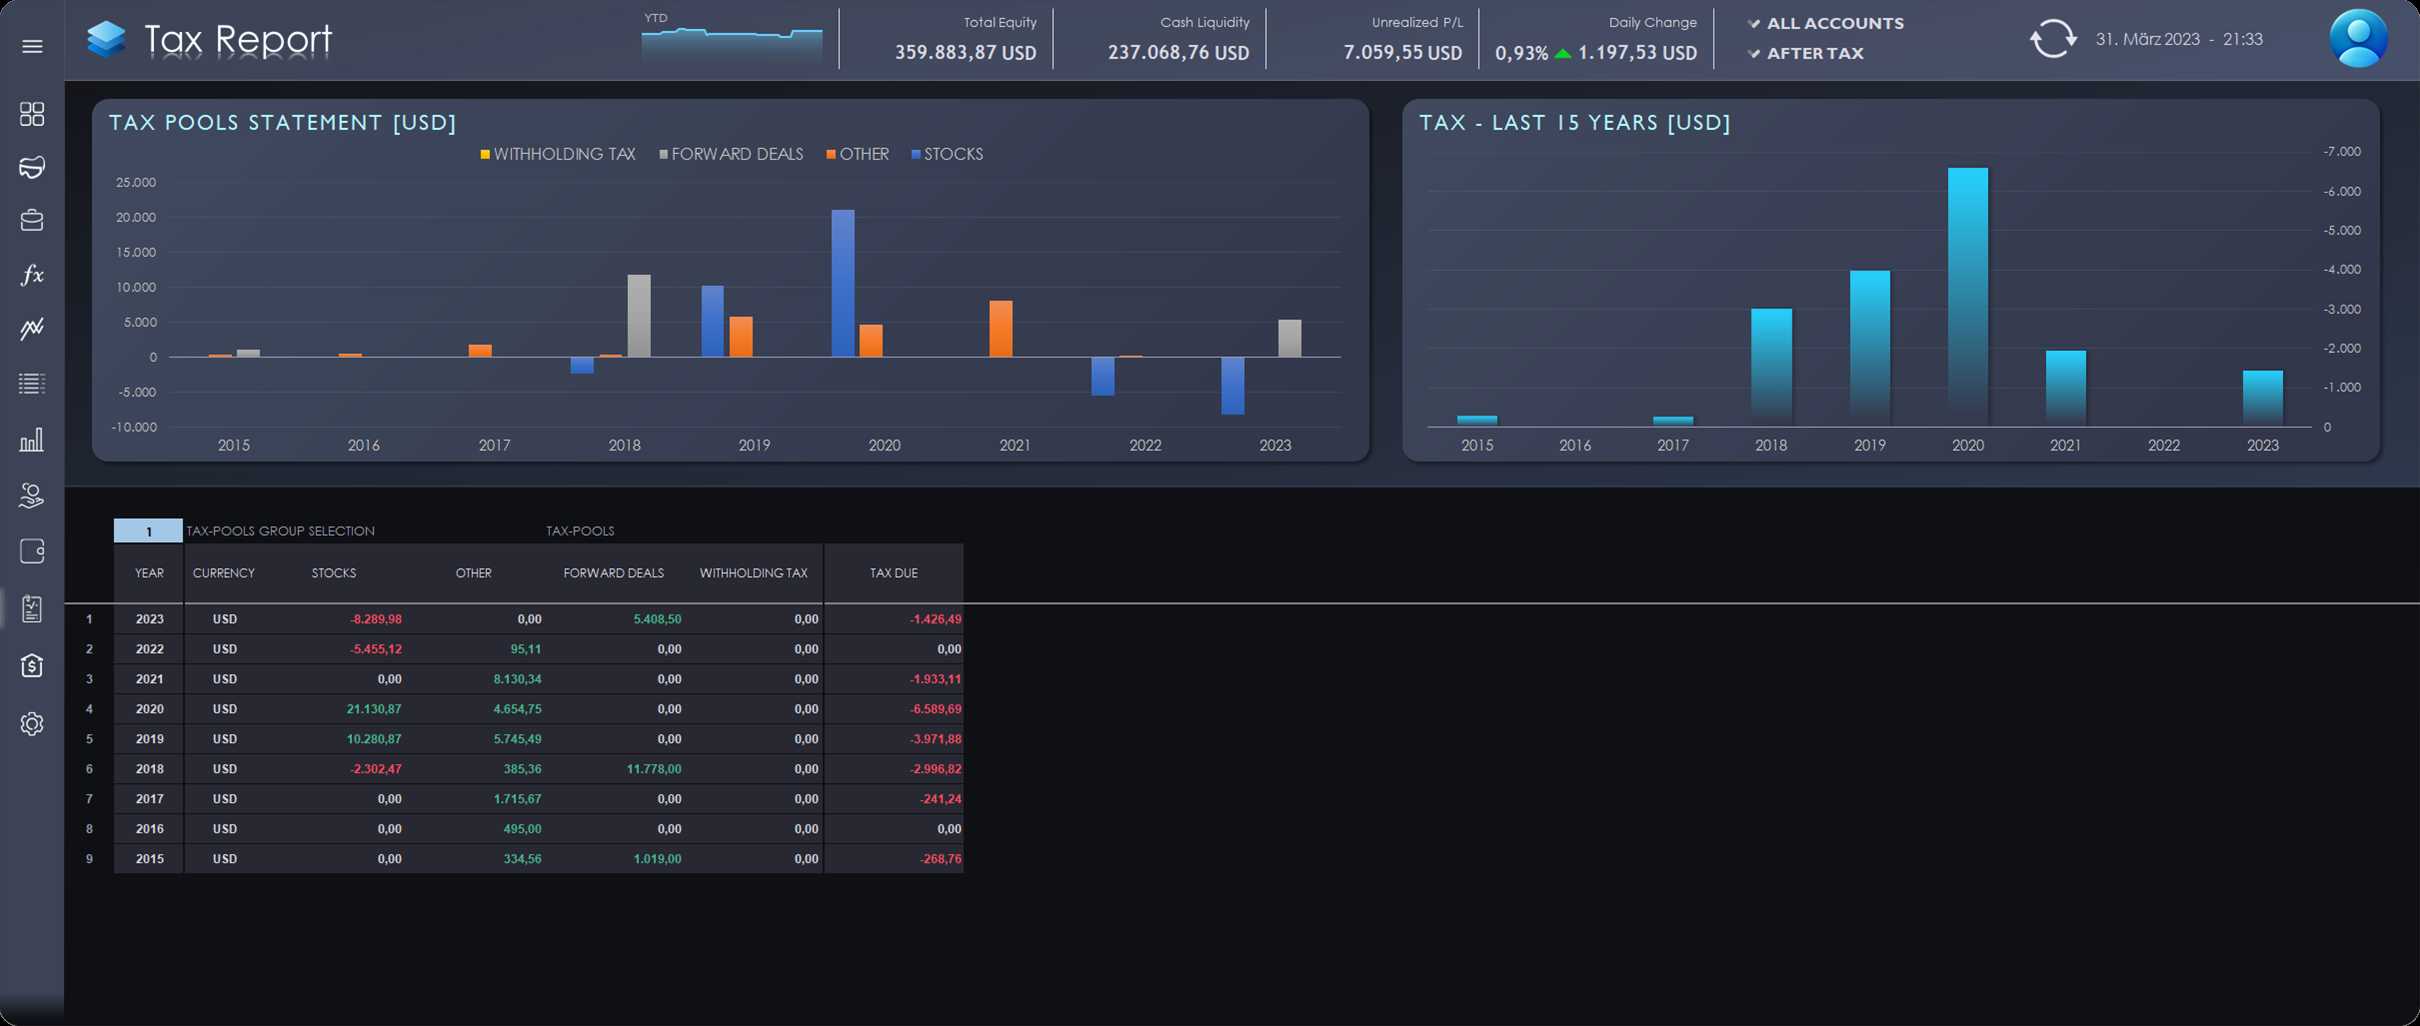Click the tall 2020 bar in tax chart
This screenshot has height=1026, width=2420.
[1968, 297]
